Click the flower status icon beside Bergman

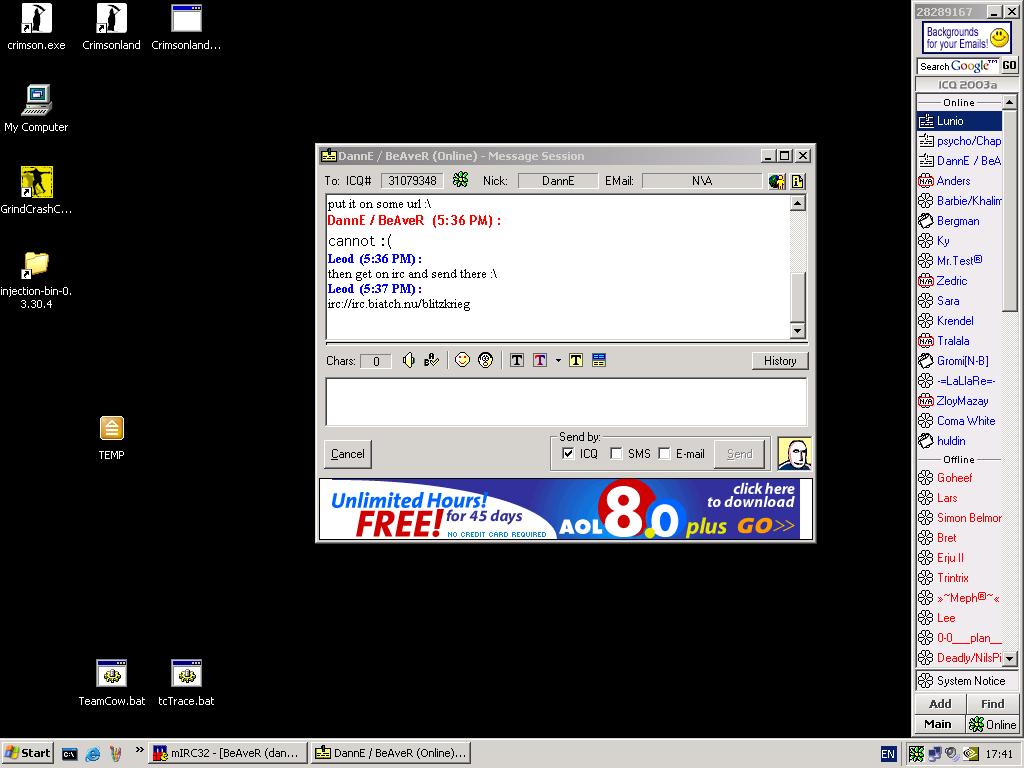point(926,221)
